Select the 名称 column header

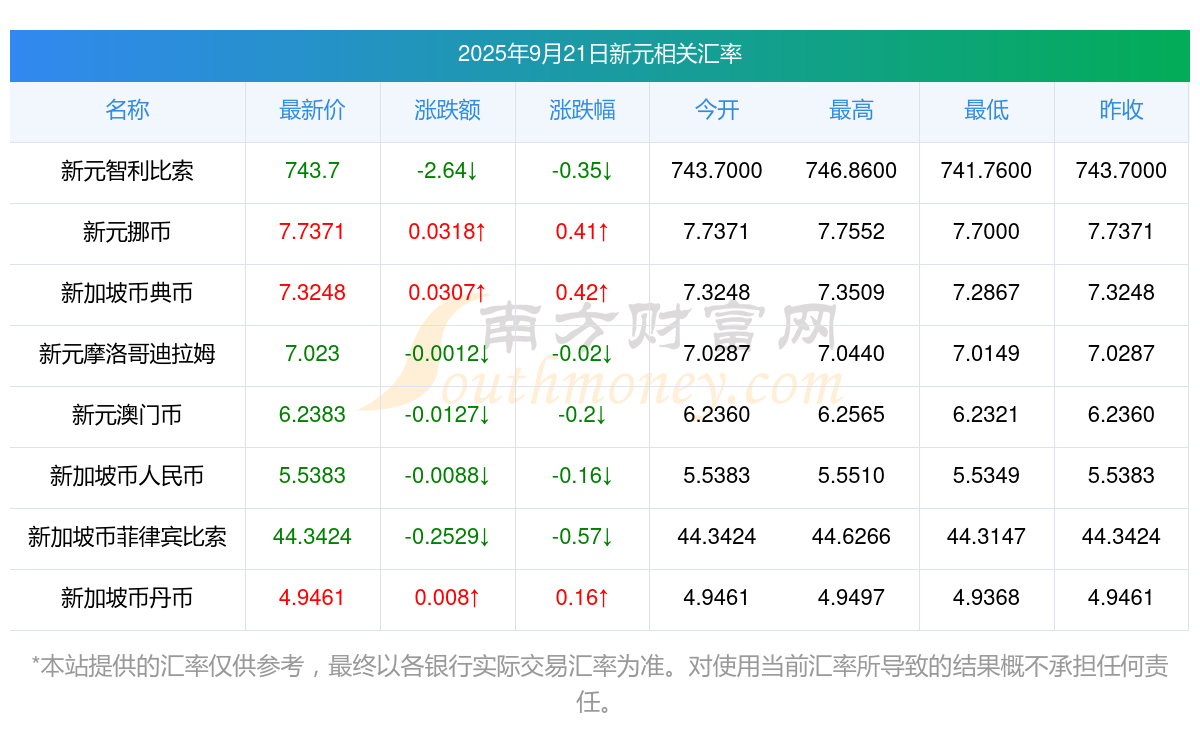(127, 110)
